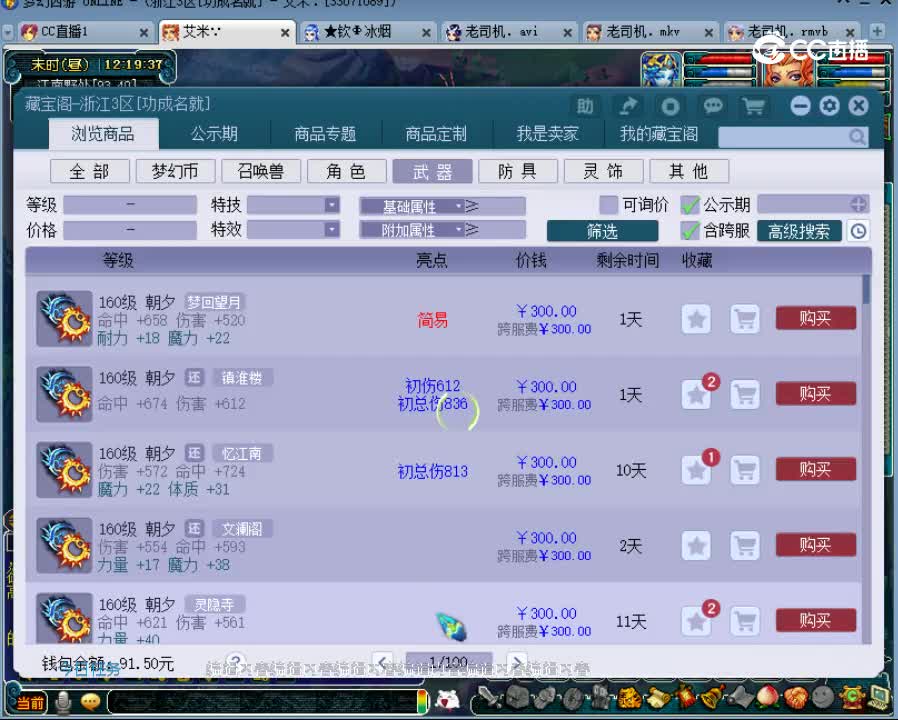This screenshot has width=898, height=720.
Task: Go to previous page arrow
Action: click(383, 662)
